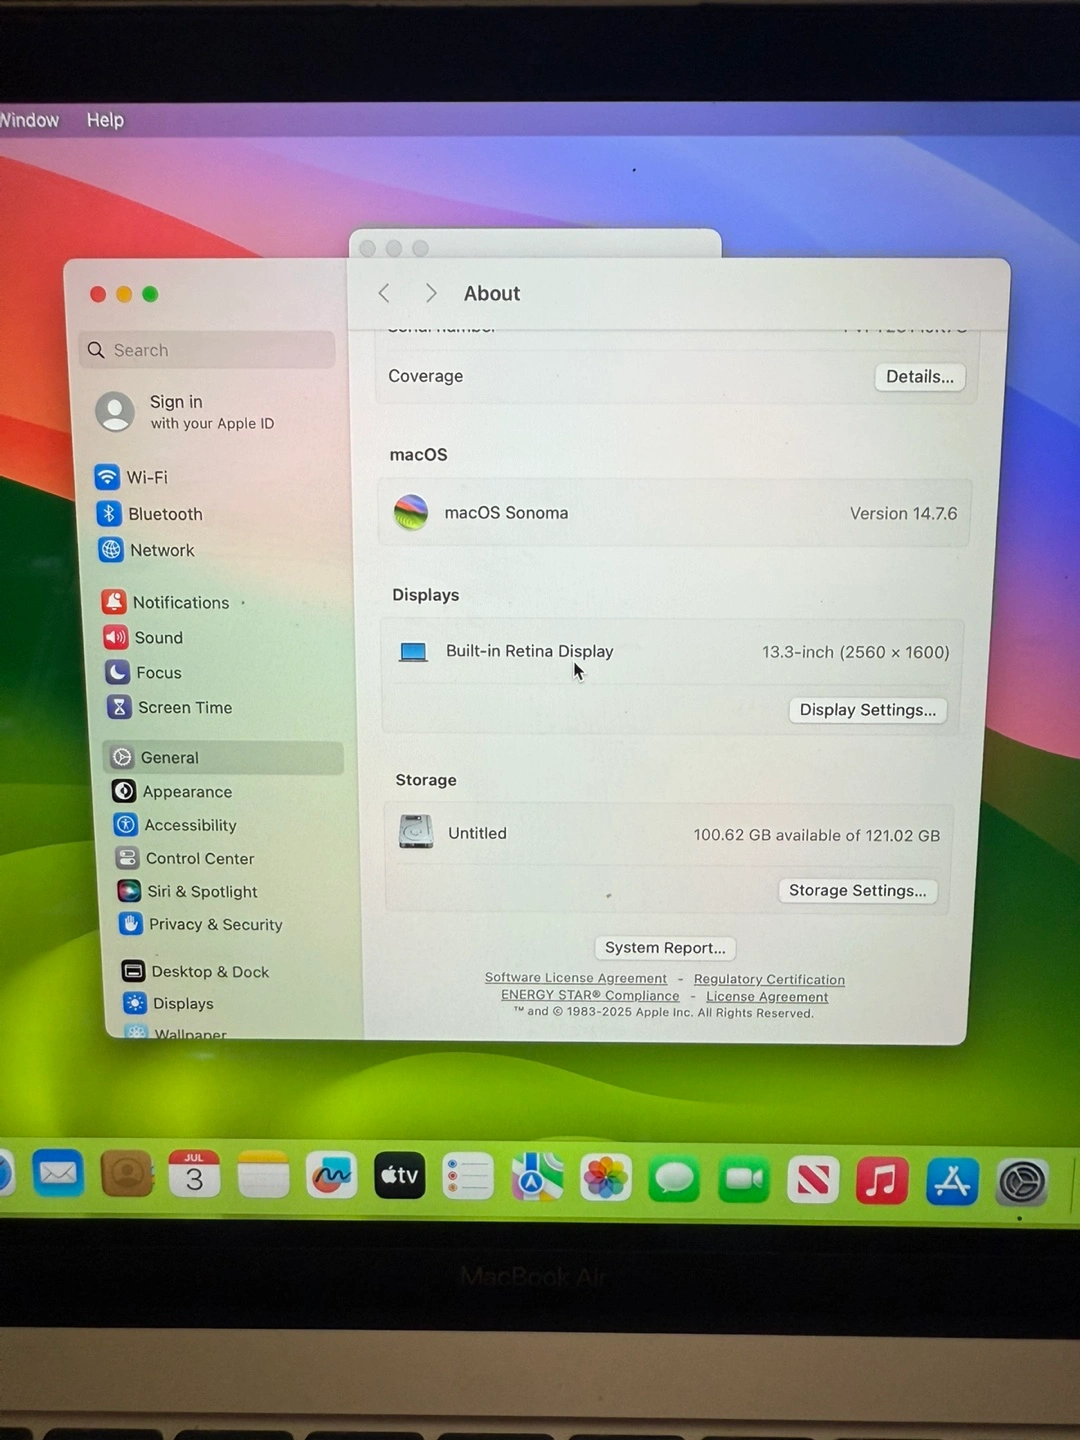Screen dimensions: 1080x1440
Task: Select "13.3-inch (2560 × 1600)" text
Action: [855, 652]
